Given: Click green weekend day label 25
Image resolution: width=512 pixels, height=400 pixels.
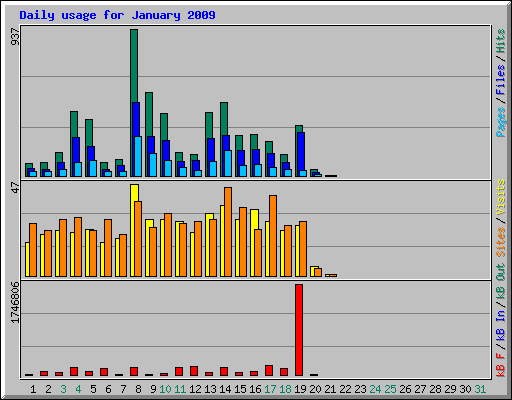Looking at the screenshot, I should pos(390,389).
